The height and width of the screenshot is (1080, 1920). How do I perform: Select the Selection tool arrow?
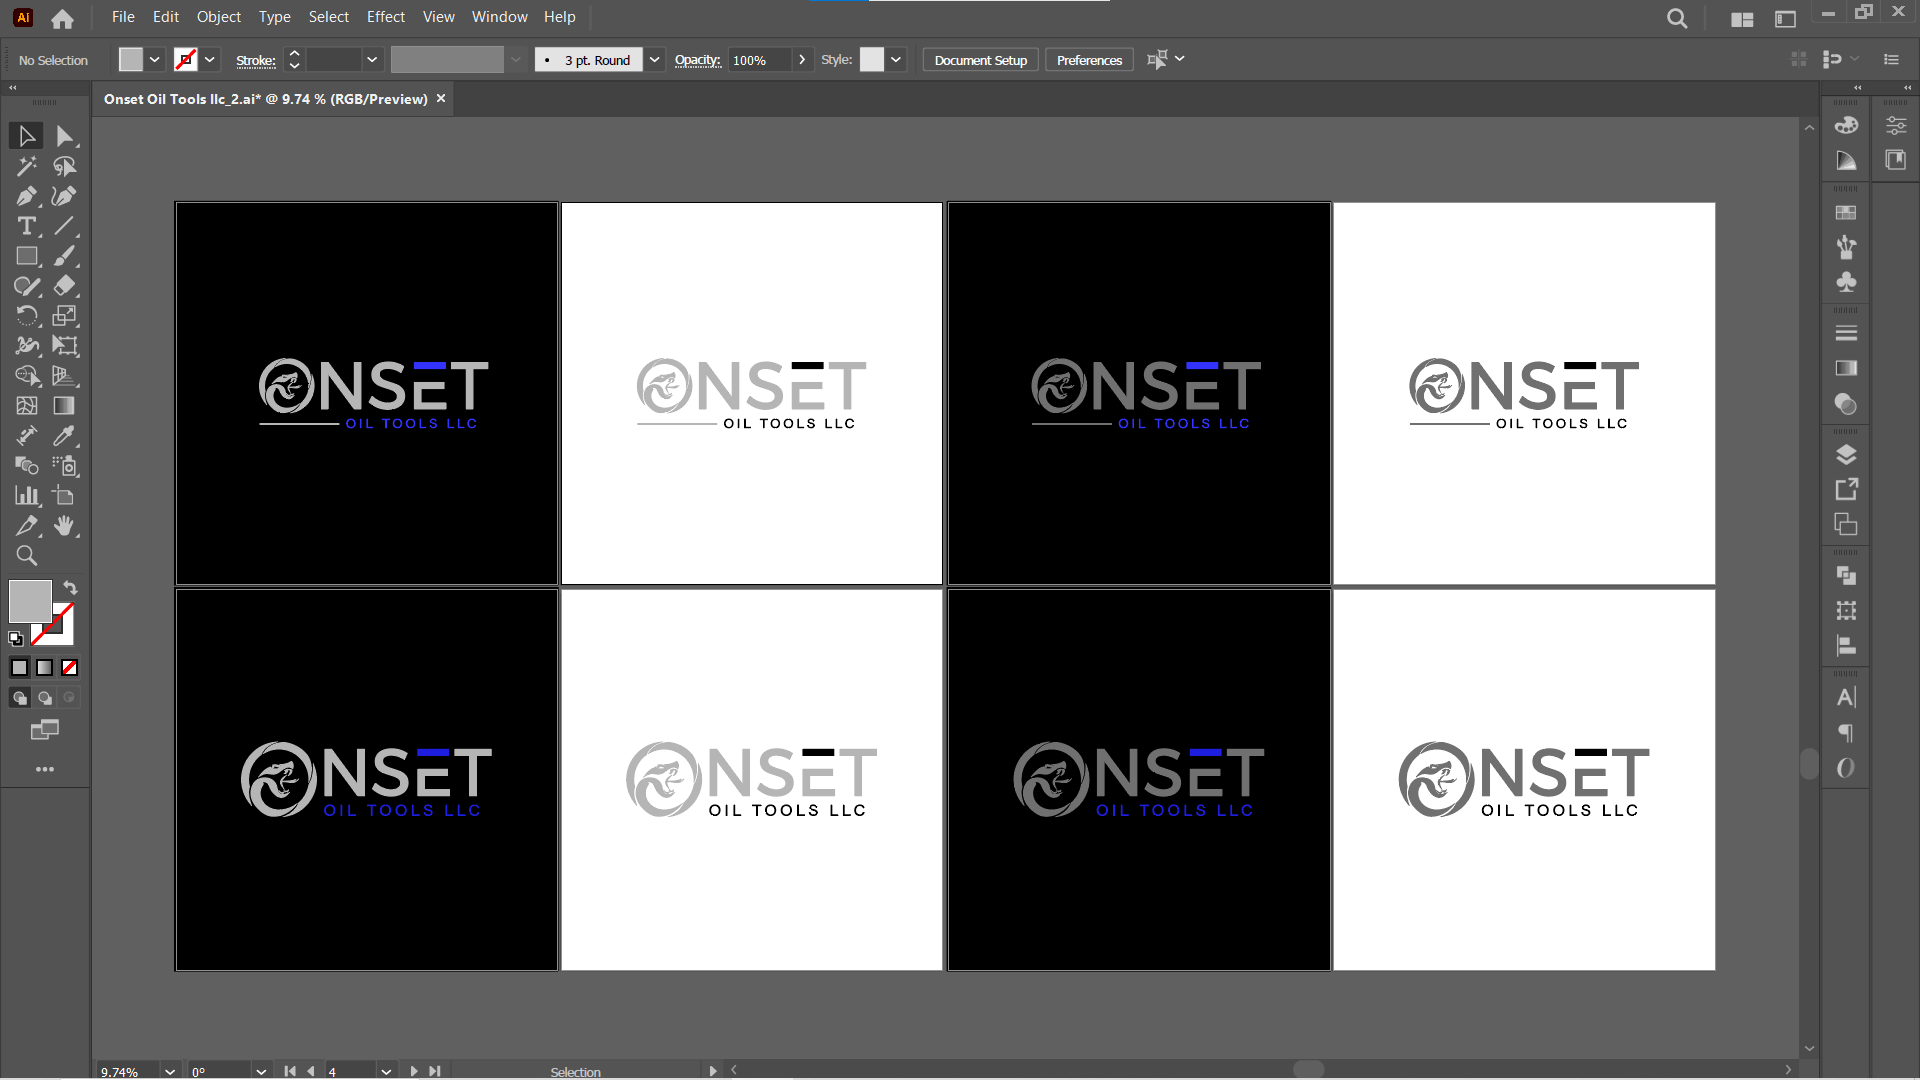coord(27,136)
